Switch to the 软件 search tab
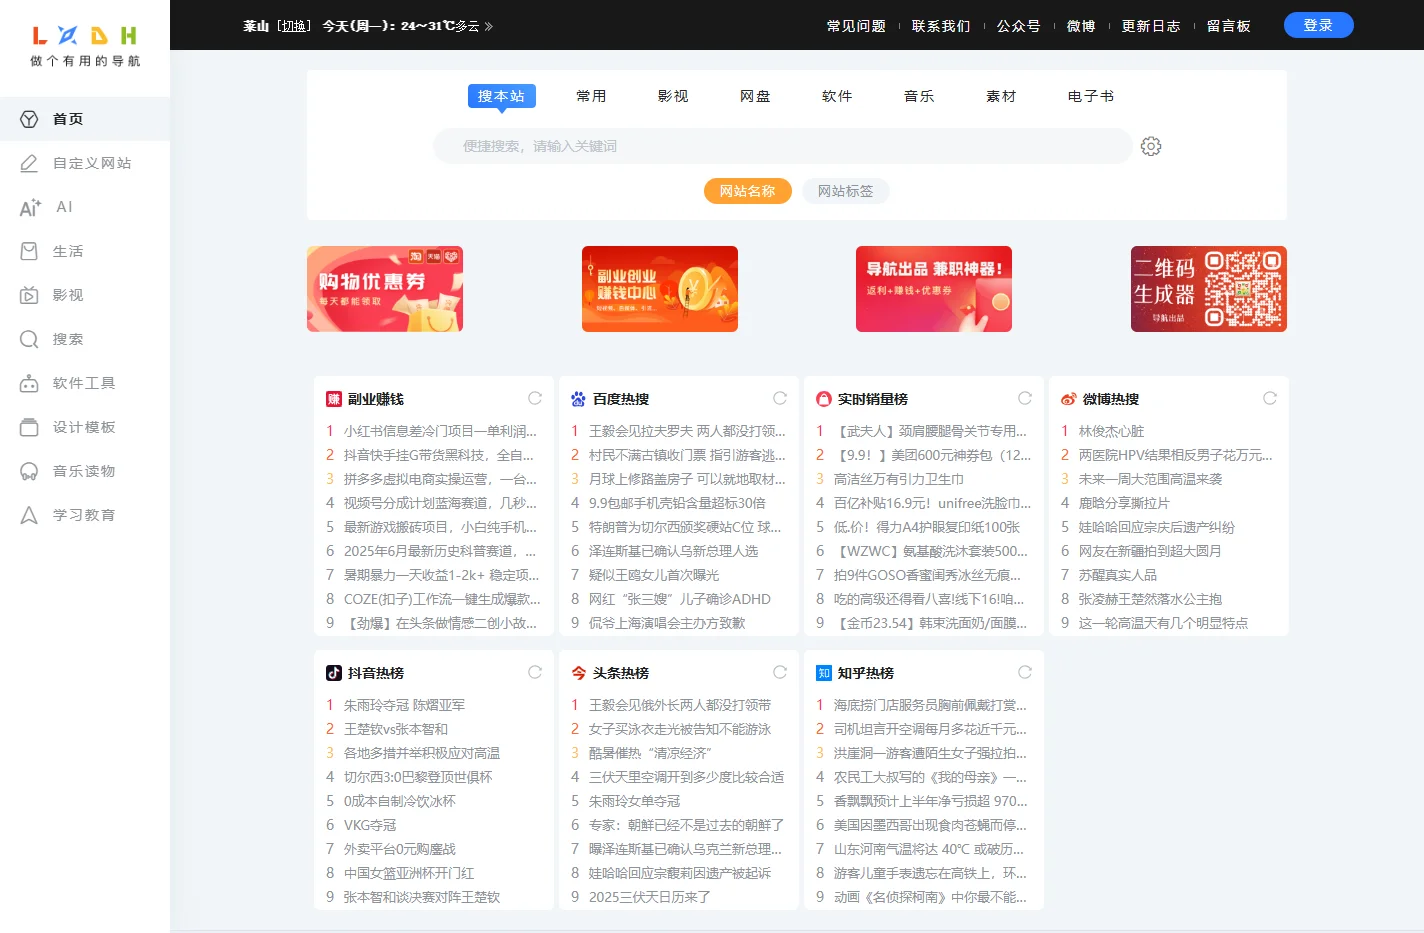This screenshot has height=933, width=1424. (838, 96)
